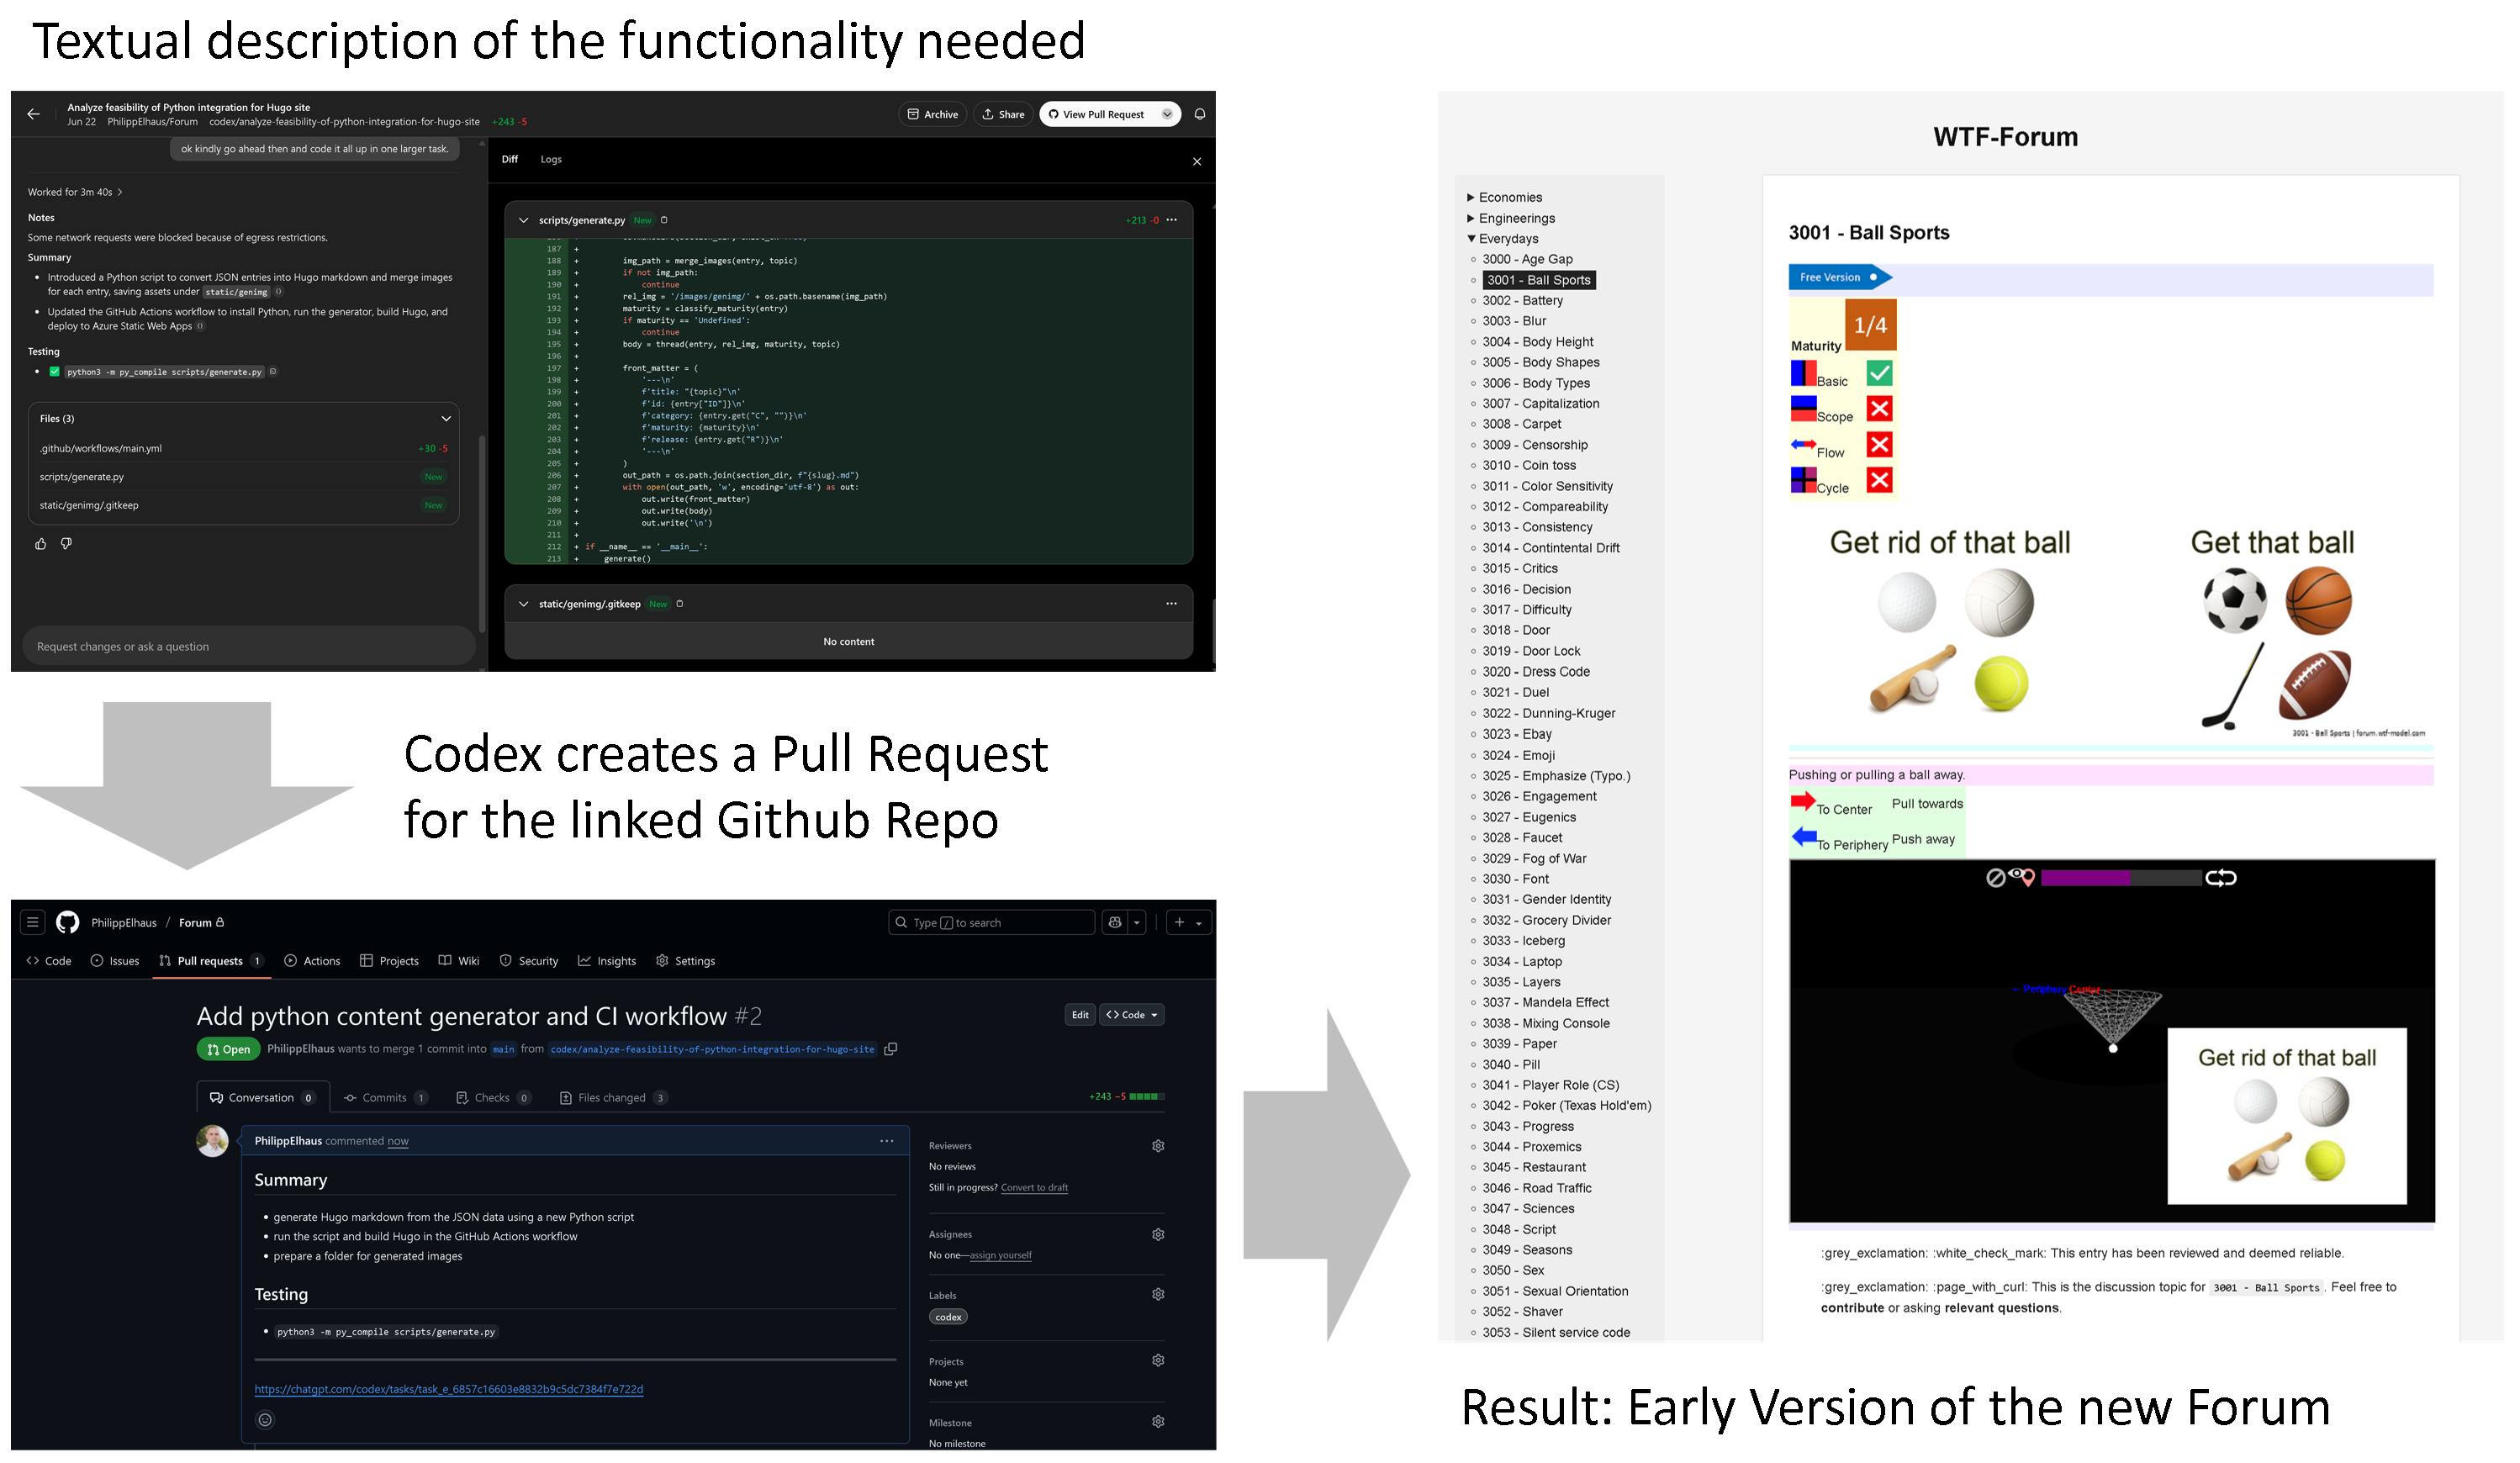Click the 'assign yourself' link
The height and width of the screenshot is (1463, 2520).
(1001, 1255)
